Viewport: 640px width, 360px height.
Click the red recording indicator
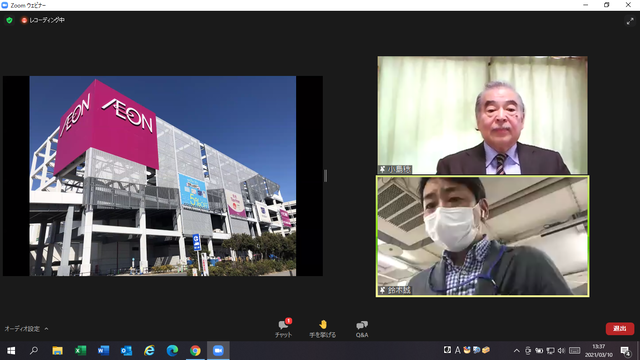pos(24,20)
